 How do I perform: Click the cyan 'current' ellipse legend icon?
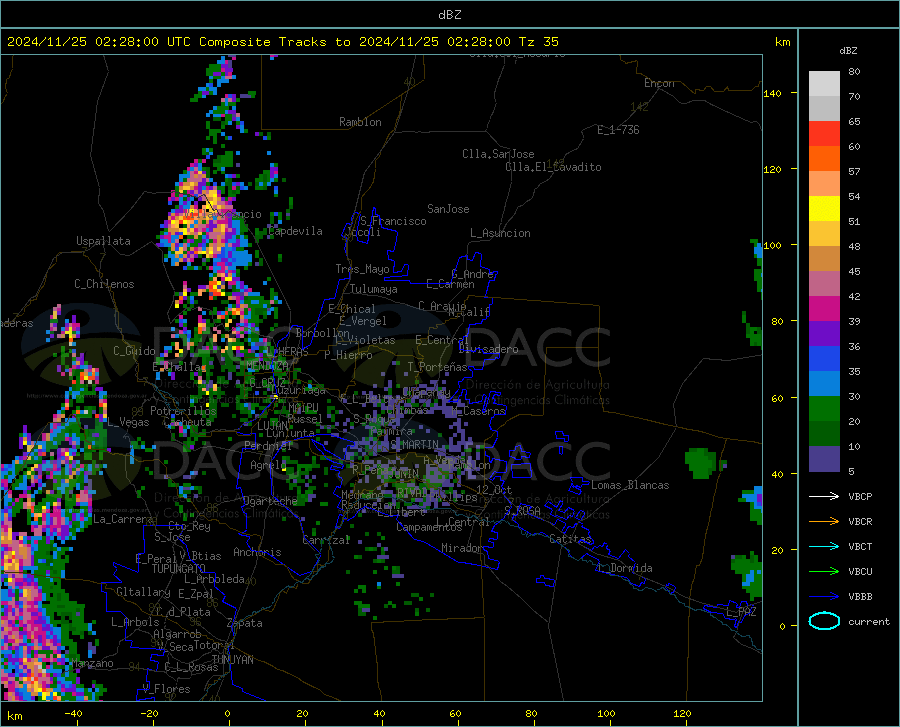tap(824, 621)
